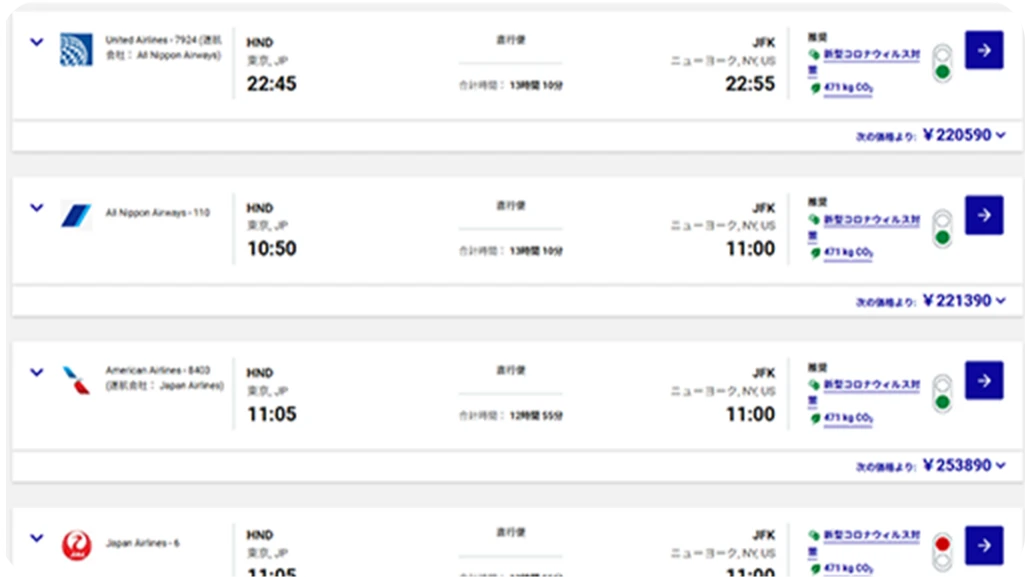This screenshot has width=1025, height=577.
Task: Expand the ¥221390 price dropdown
Action: tap(1000, 301)
